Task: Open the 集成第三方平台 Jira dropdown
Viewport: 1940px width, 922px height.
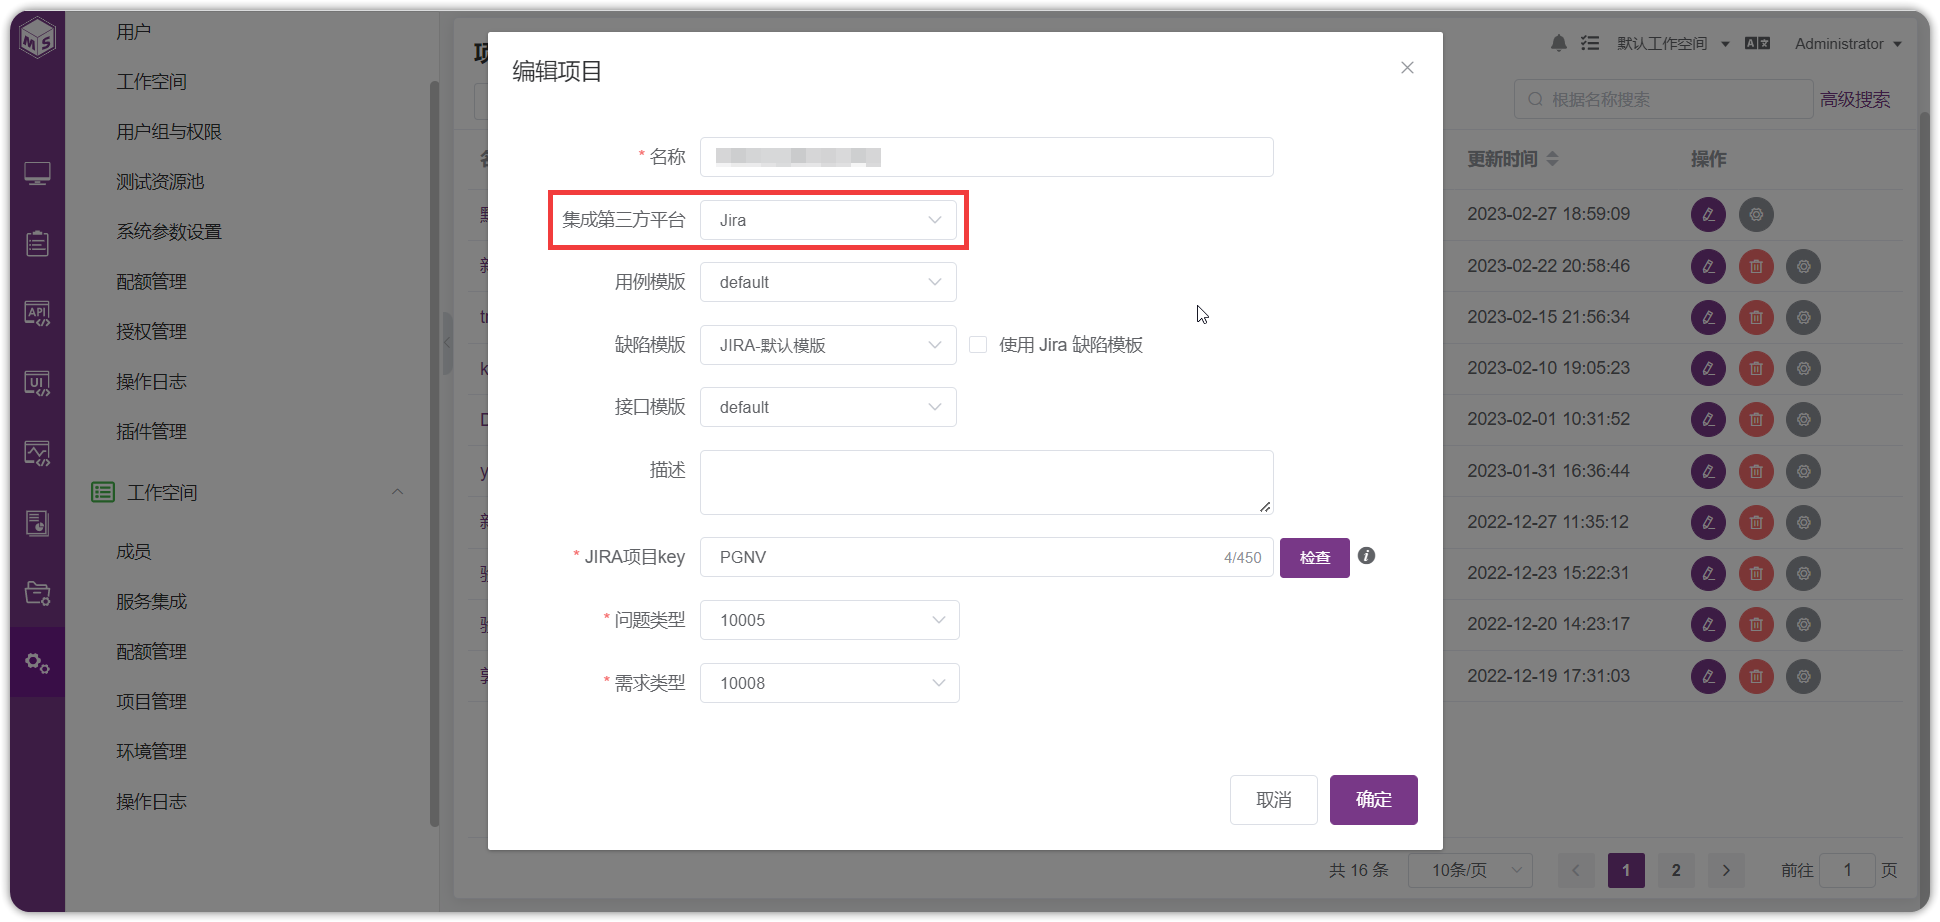Action: coord(828,220)
